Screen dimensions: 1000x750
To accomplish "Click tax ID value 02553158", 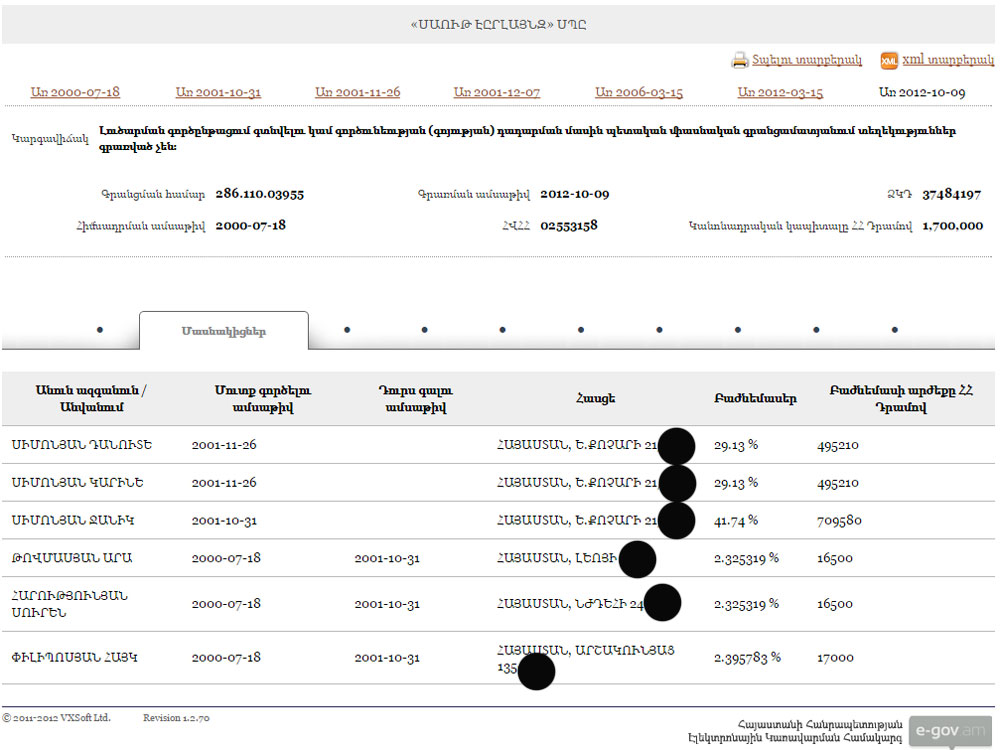I will tap(569, 225).
